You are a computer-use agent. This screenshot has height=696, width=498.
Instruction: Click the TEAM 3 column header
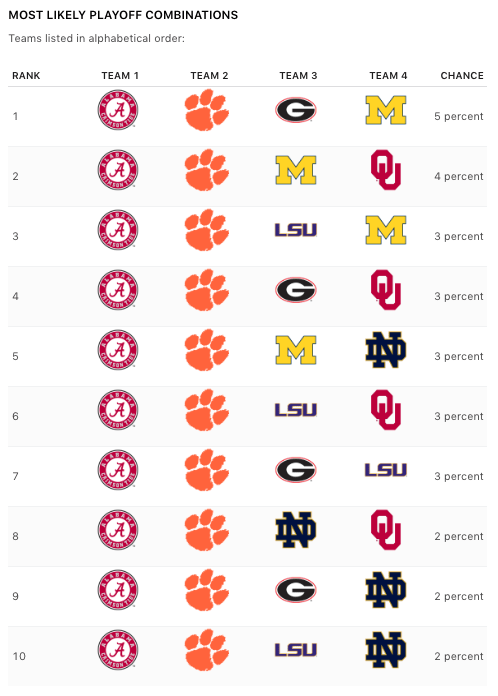point(298,75)
